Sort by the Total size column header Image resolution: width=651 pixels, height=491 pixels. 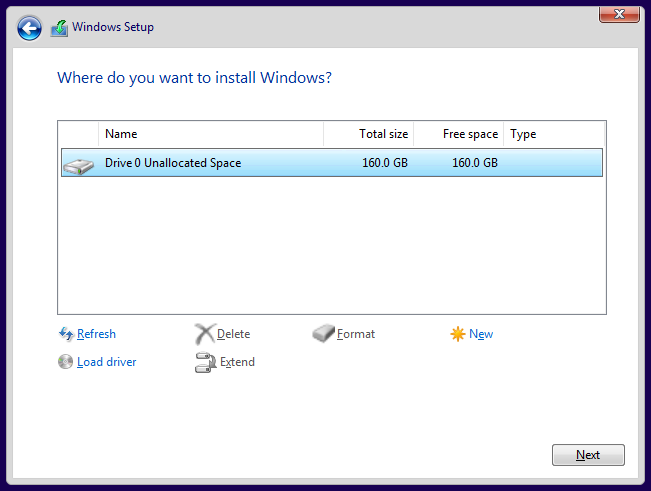pos(368,134)
